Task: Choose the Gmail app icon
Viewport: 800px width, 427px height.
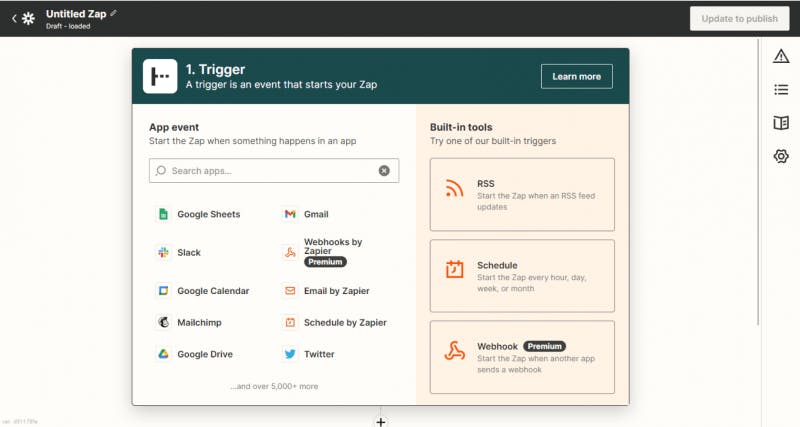Action: [x=290, y=214]
